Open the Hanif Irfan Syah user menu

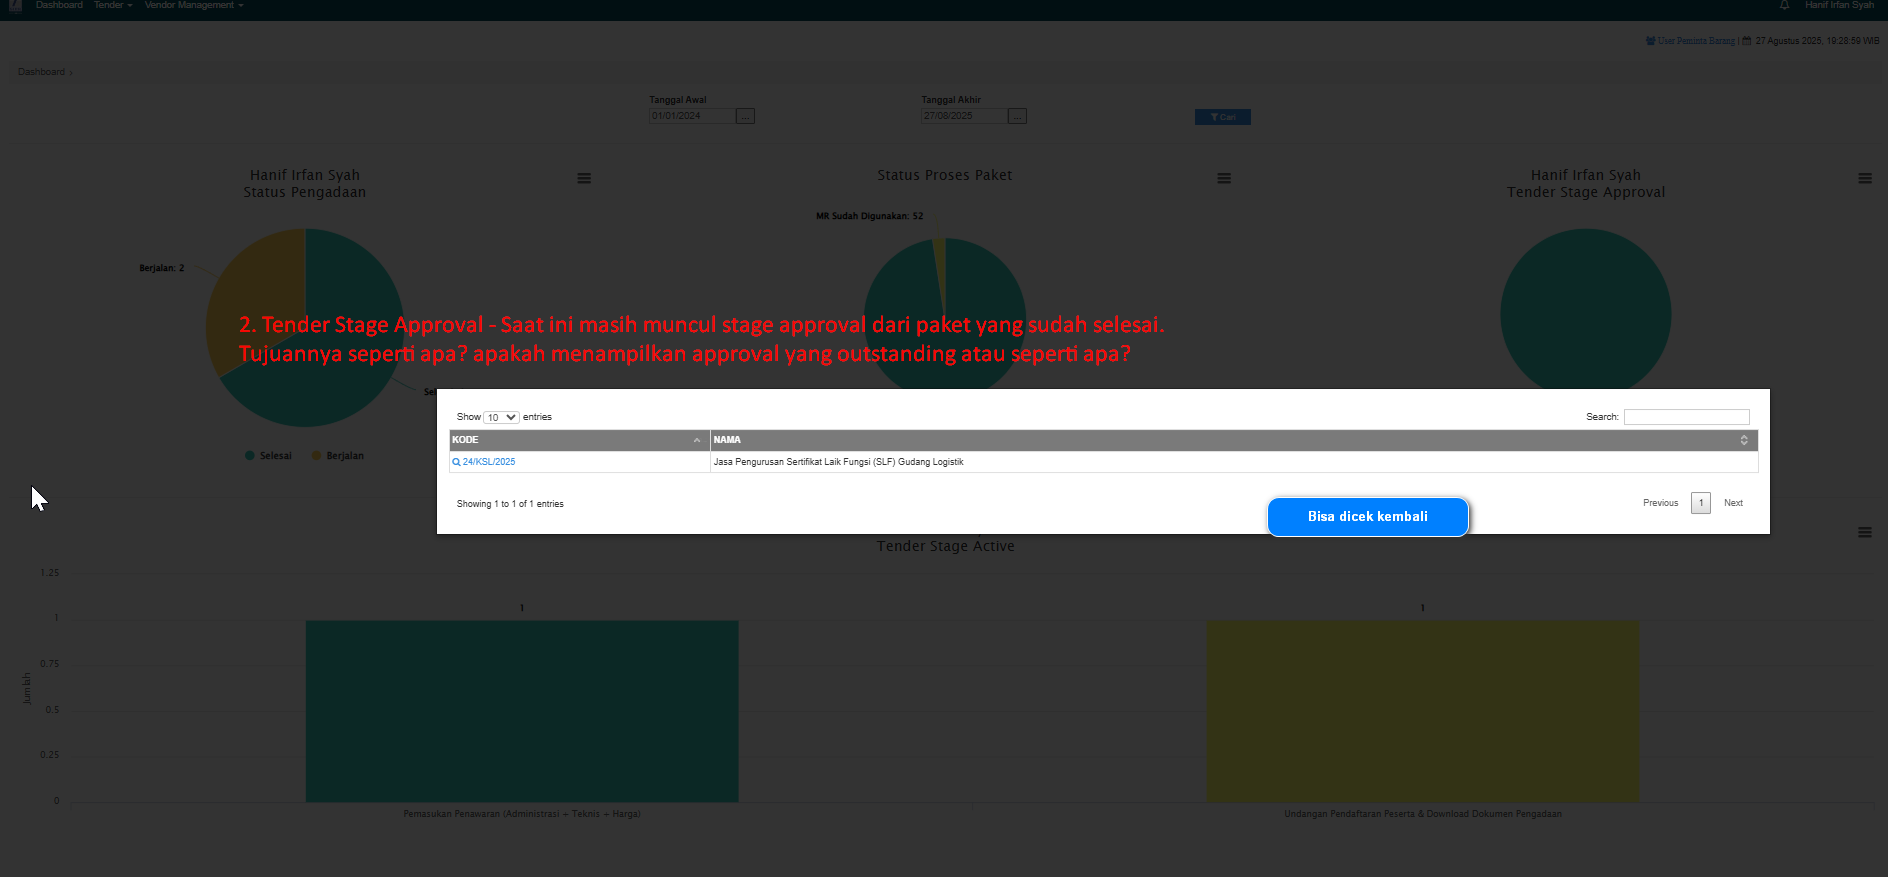(x=1839, y=6)
